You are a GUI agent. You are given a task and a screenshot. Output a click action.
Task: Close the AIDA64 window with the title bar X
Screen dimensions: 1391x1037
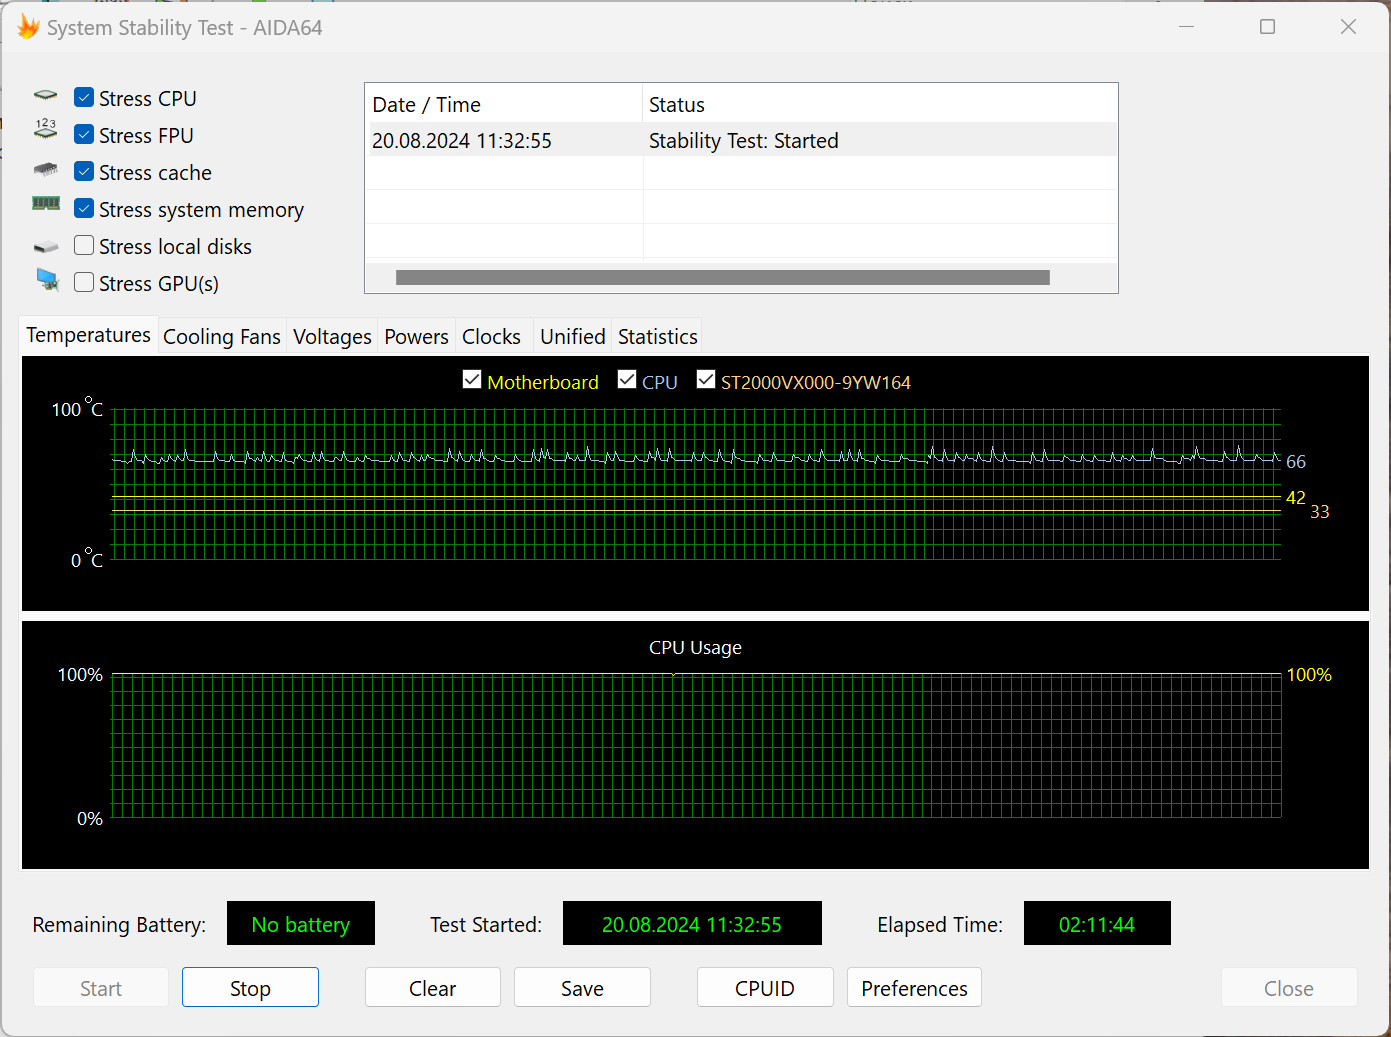tap(1348, 27)
